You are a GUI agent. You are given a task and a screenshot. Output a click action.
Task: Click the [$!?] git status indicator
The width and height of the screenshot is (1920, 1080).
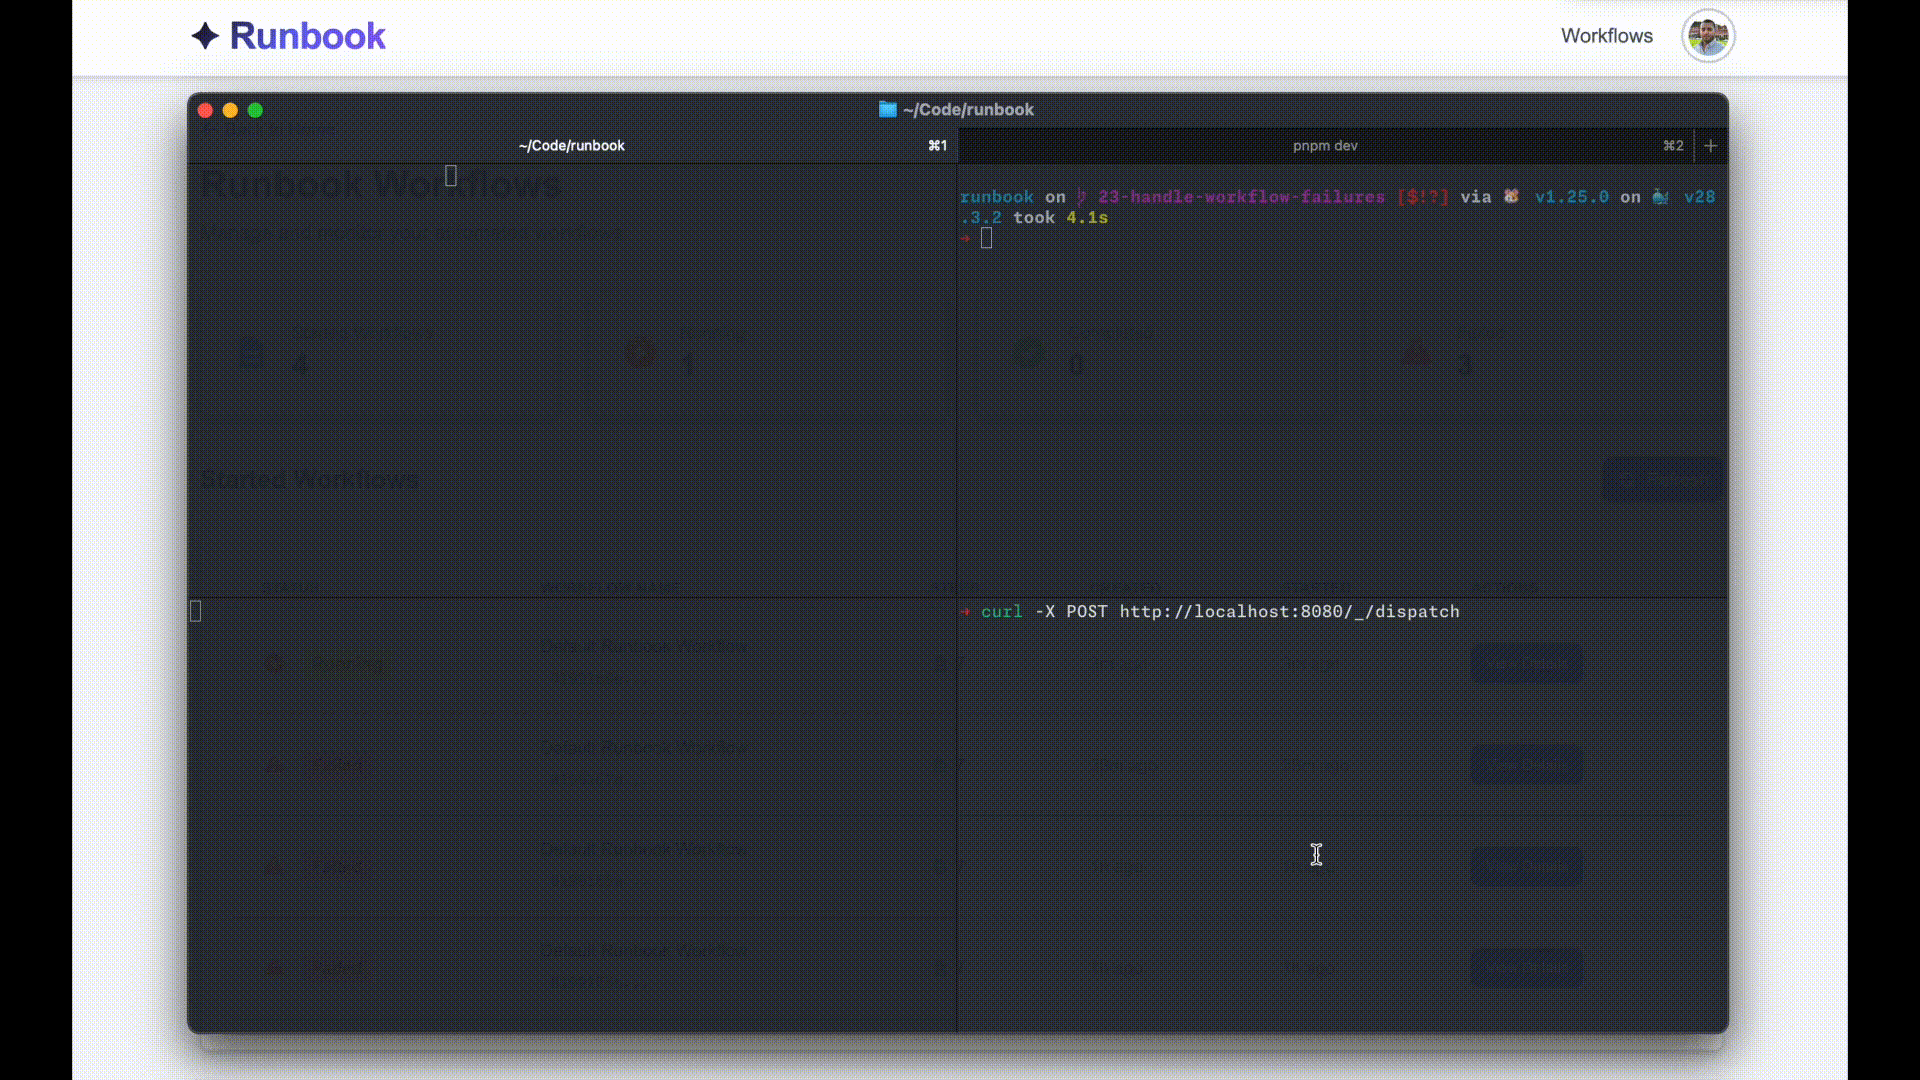click(1422, 197)
